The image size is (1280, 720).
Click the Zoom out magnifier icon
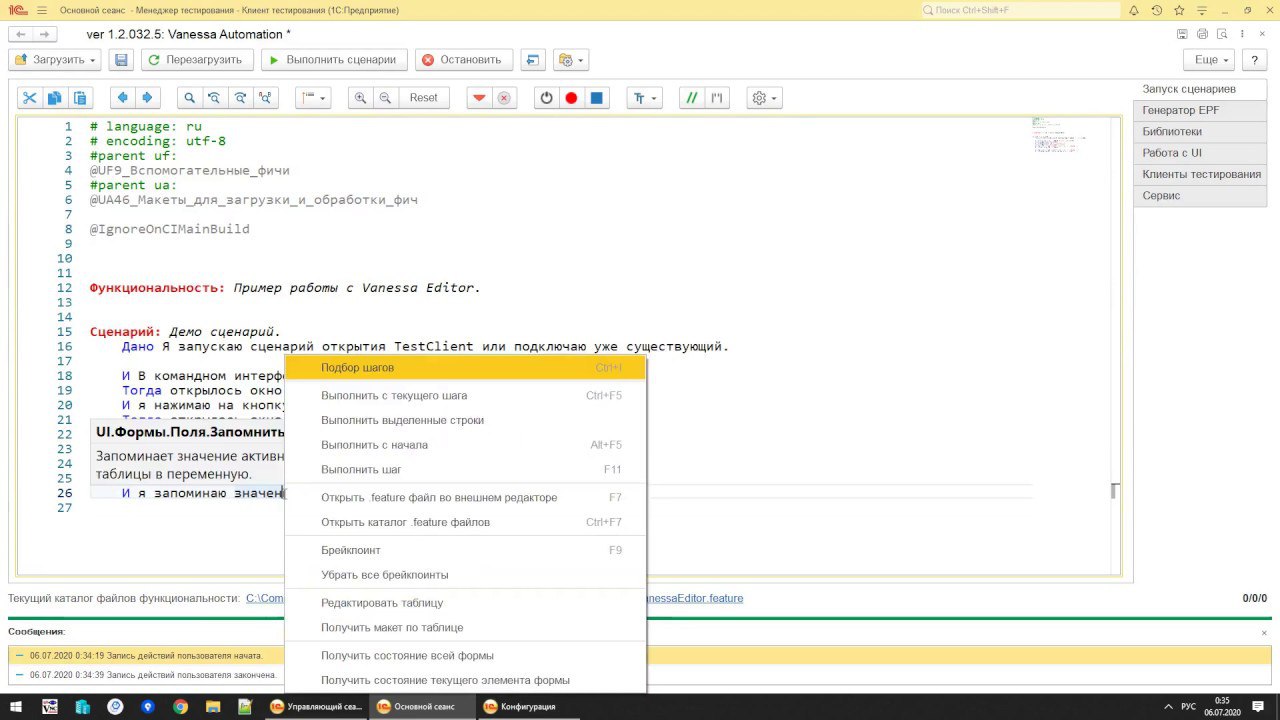click(385, 98)
